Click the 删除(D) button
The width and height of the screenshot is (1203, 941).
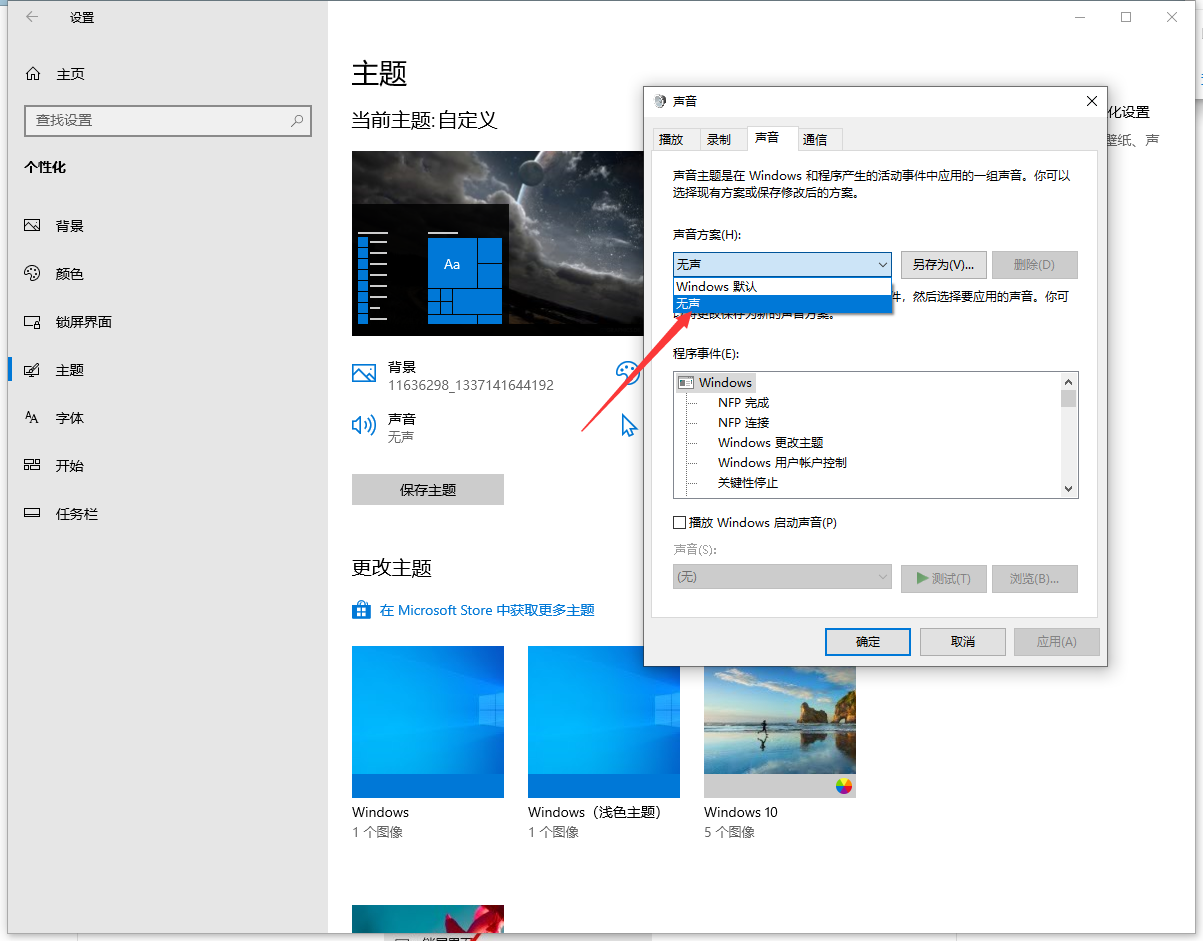click(1035, 264)
